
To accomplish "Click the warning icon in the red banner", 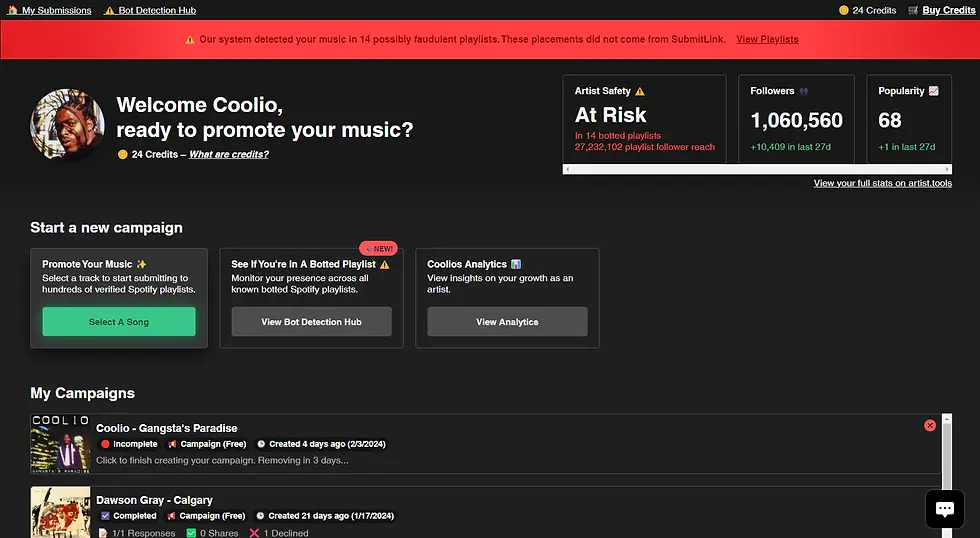I will click(x=190, y=40).
